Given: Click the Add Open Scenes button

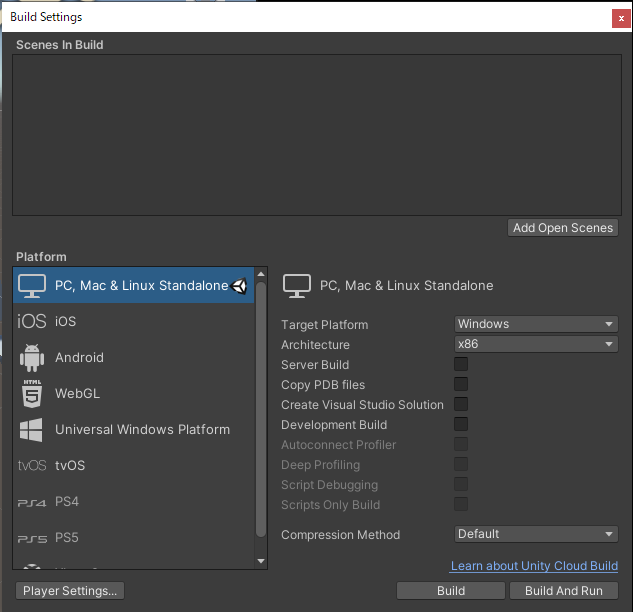Looking at the screenshot, I should [563, 228].
